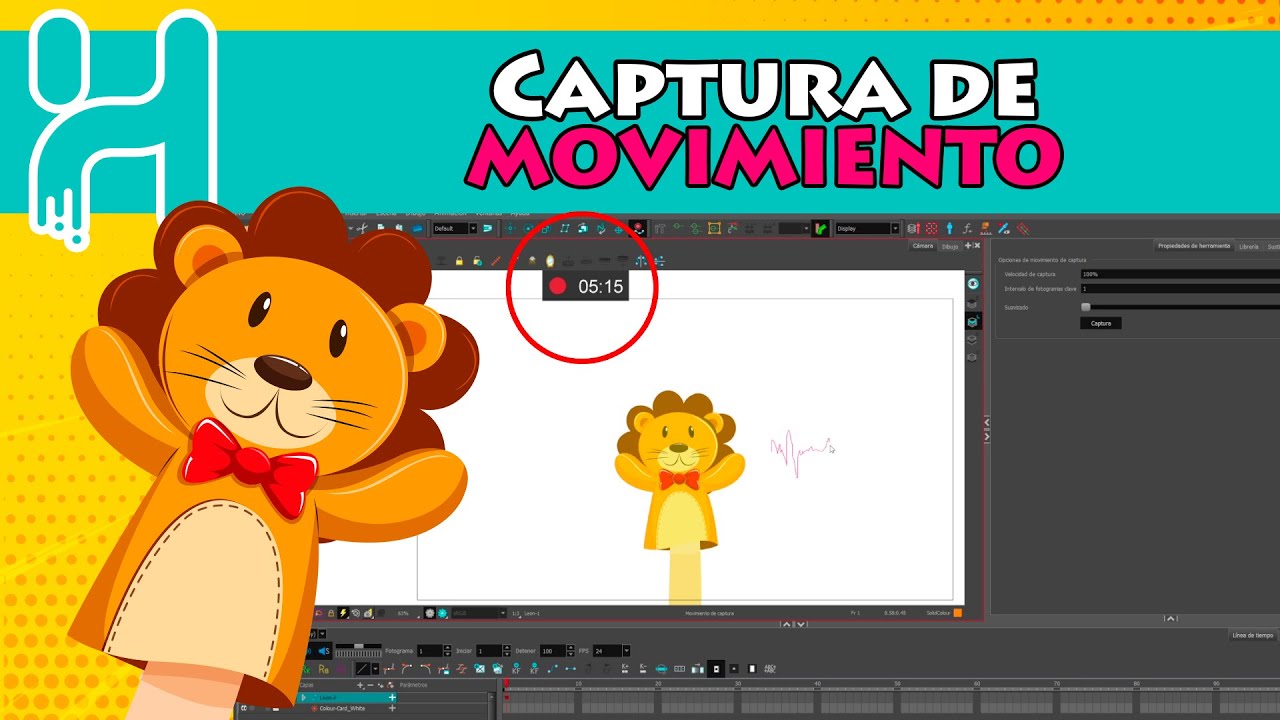Image resolution: width=1280 pixels, height=720 pixels.
Task: Add a layer with the Capas plus button
Action: tap(360, 685)
